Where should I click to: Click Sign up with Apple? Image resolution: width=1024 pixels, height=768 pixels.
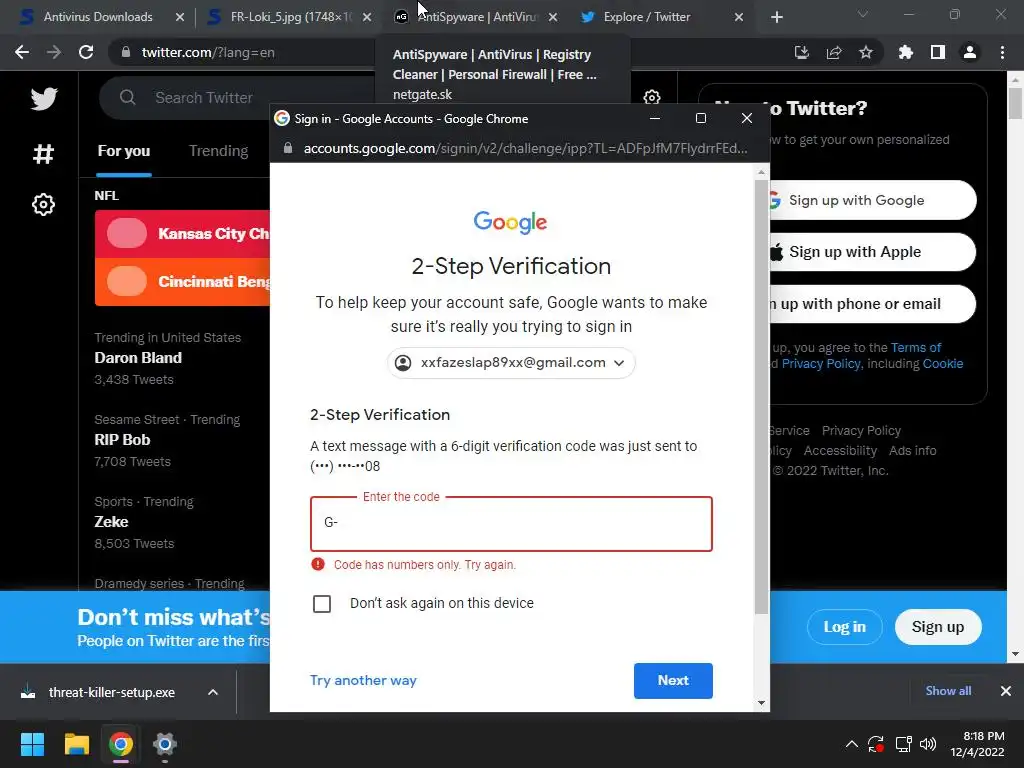[x=872, y=252]
